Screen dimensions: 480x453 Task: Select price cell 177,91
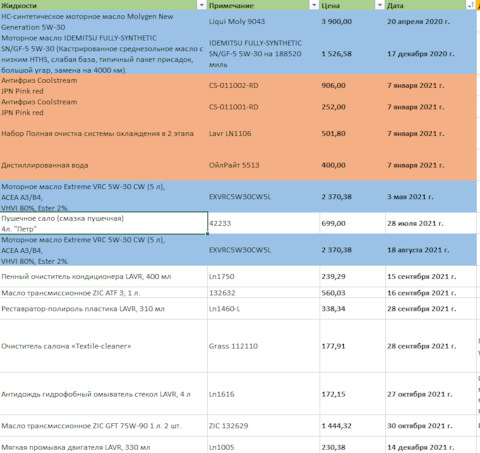(352, 346)
